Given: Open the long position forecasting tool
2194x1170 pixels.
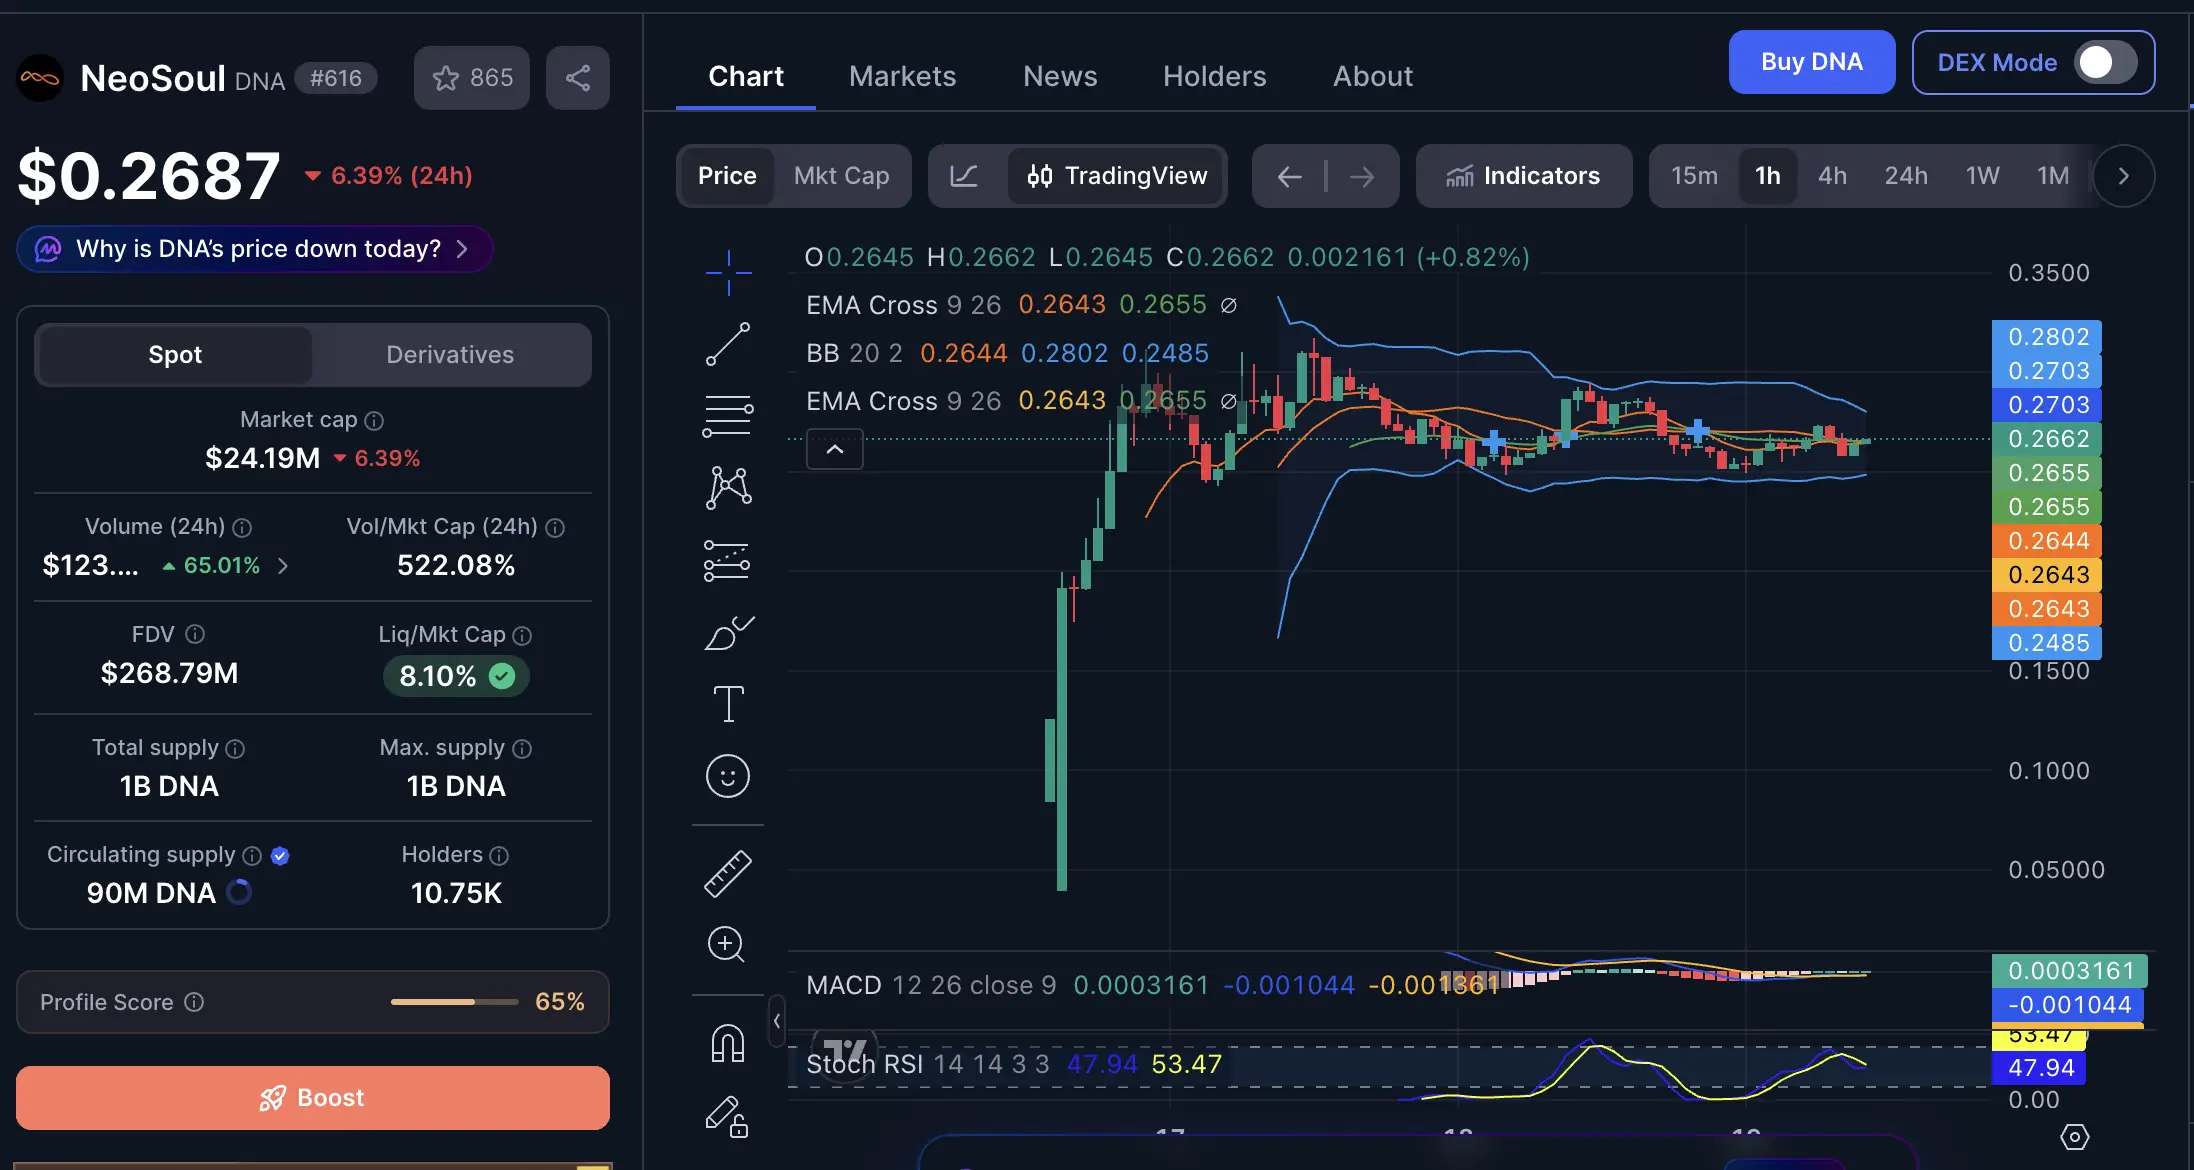Looking at the screenshot, I should (x=728, y=561).
